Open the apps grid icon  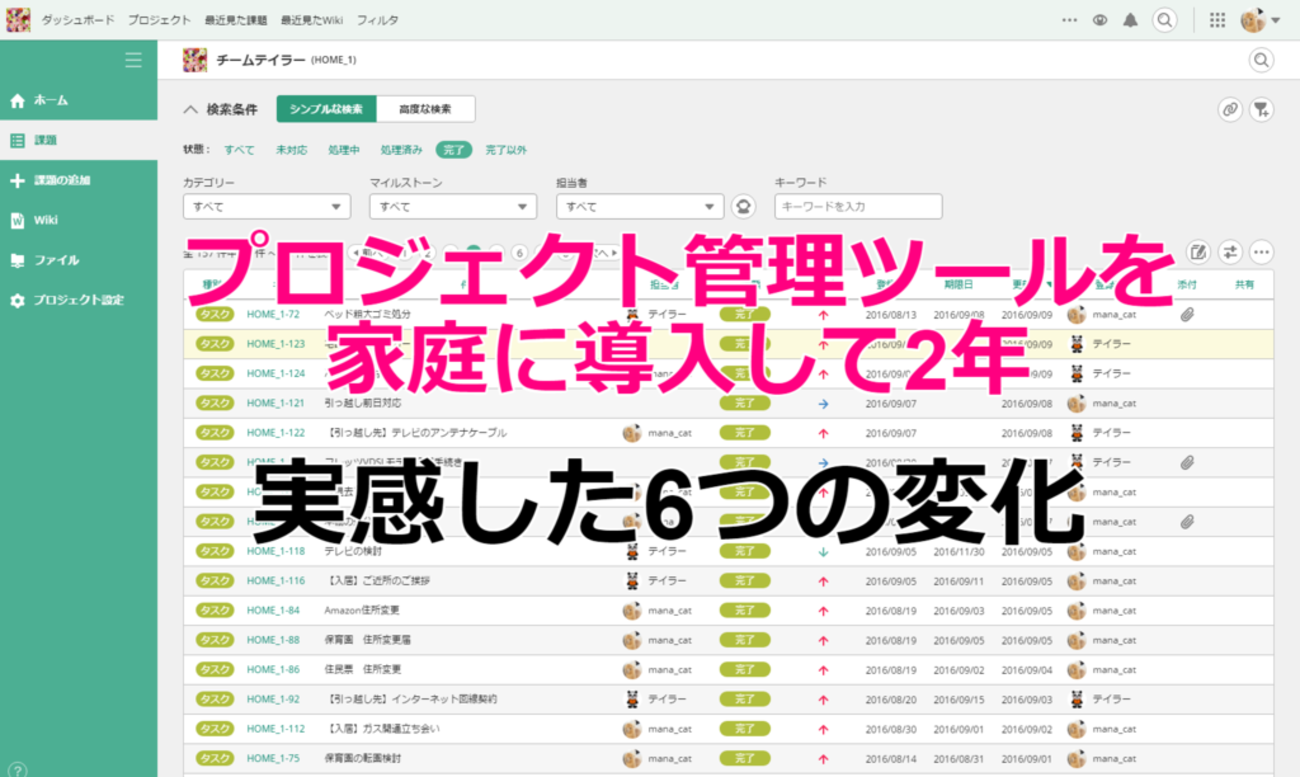click(1217, 20)
